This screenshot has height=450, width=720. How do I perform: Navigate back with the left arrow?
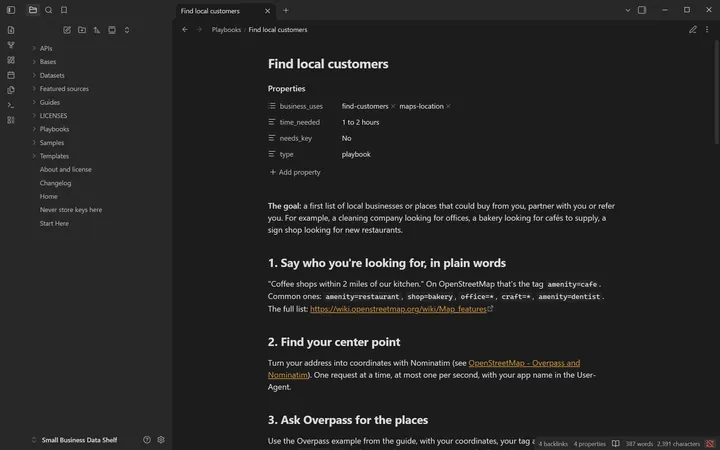click(185, 29)
